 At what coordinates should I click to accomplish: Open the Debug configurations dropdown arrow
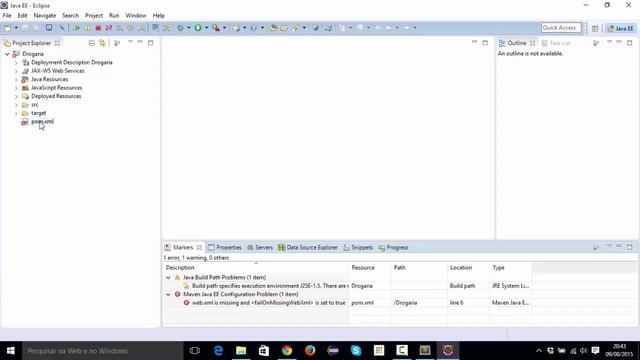point(189,28)
